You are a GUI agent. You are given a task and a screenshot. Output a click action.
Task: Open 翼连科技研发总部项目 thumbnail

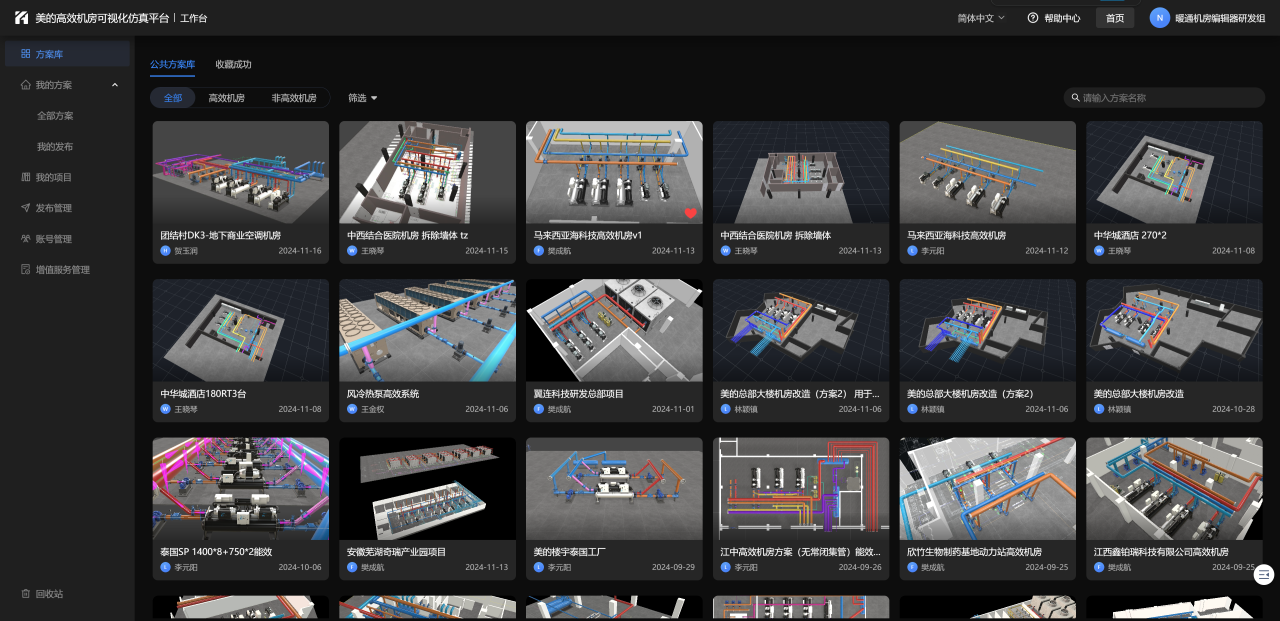614,330
